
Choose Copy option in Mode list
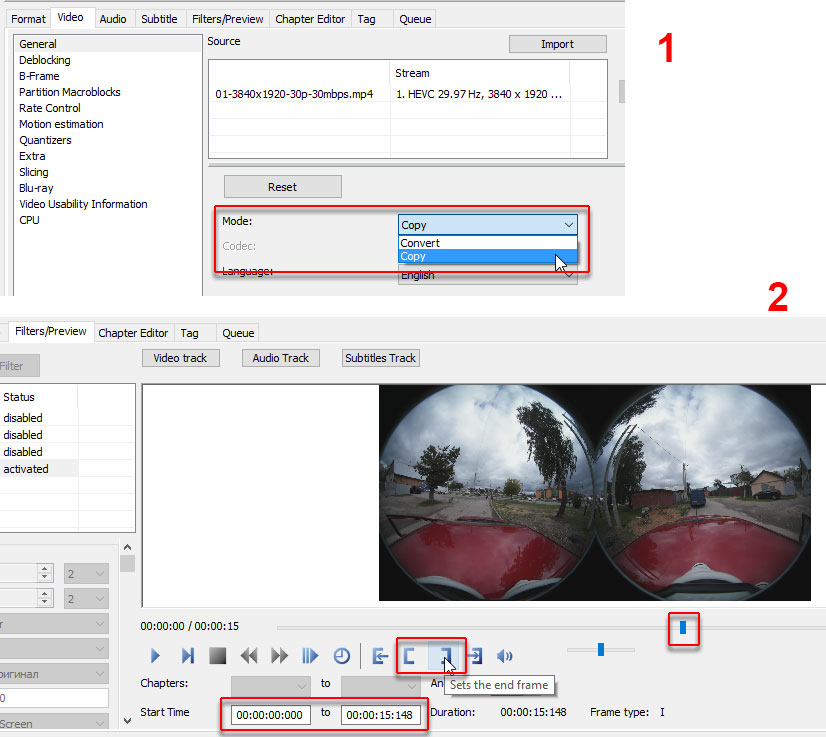coord(487,257)
